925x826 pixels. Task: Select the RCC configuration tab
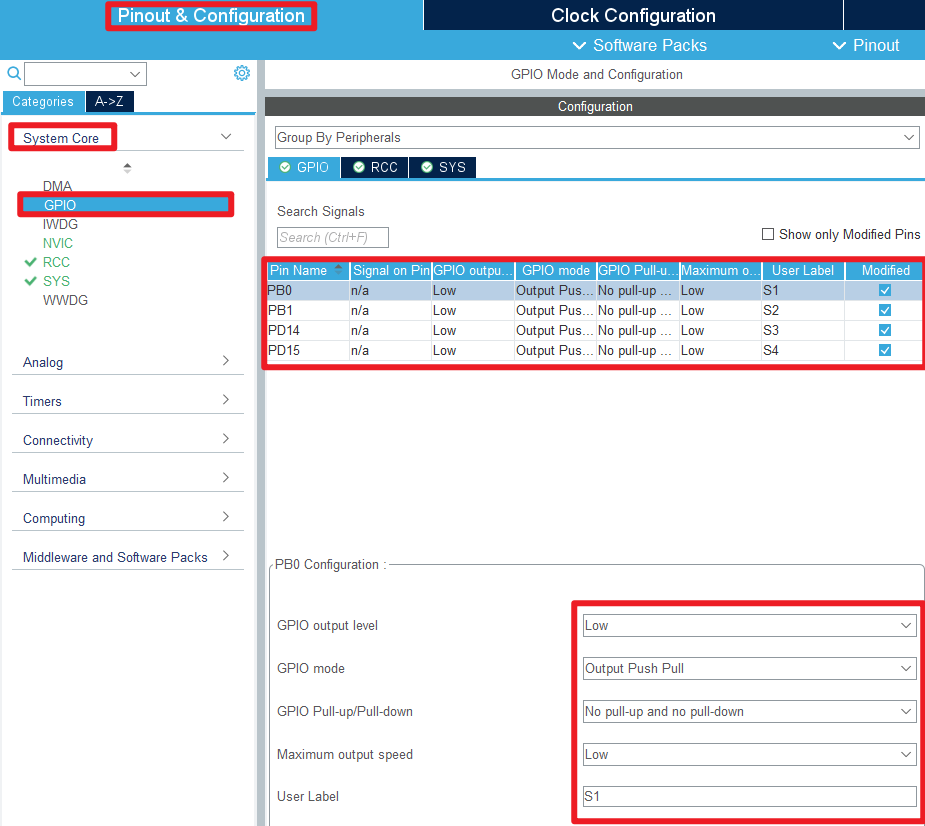point(375,168)
